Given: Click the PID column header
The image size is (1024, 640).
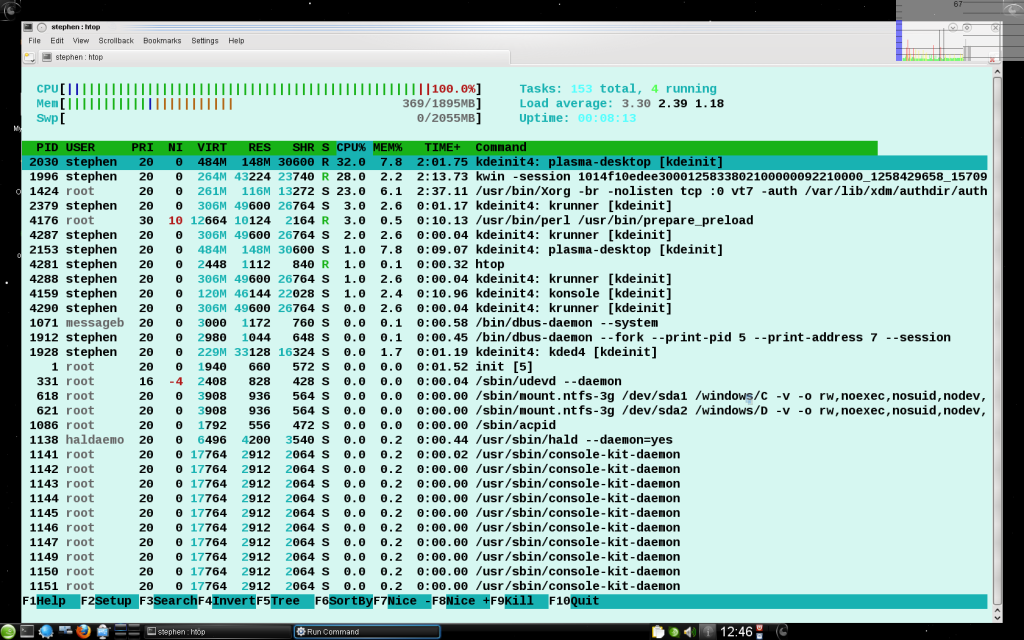Looking at the screenshot, I should tap(47, 148).
